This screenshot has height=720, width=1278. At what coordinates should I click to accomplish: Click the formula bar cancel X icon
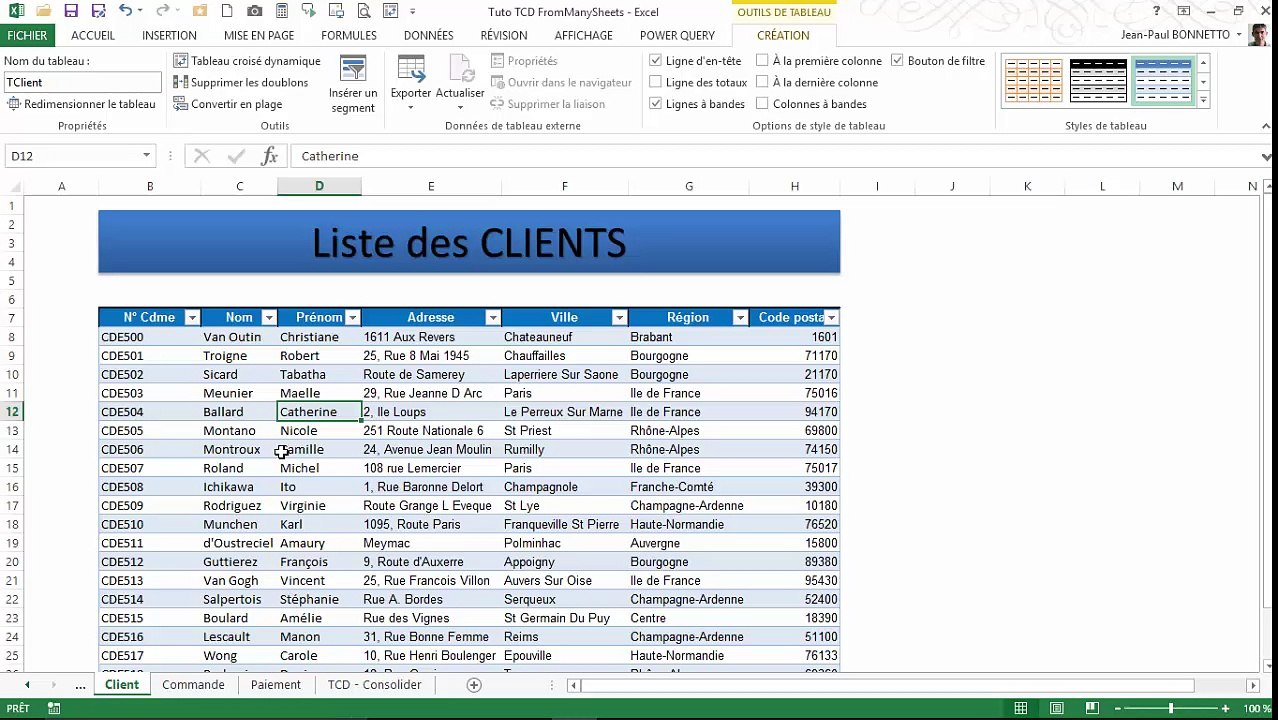202,156
